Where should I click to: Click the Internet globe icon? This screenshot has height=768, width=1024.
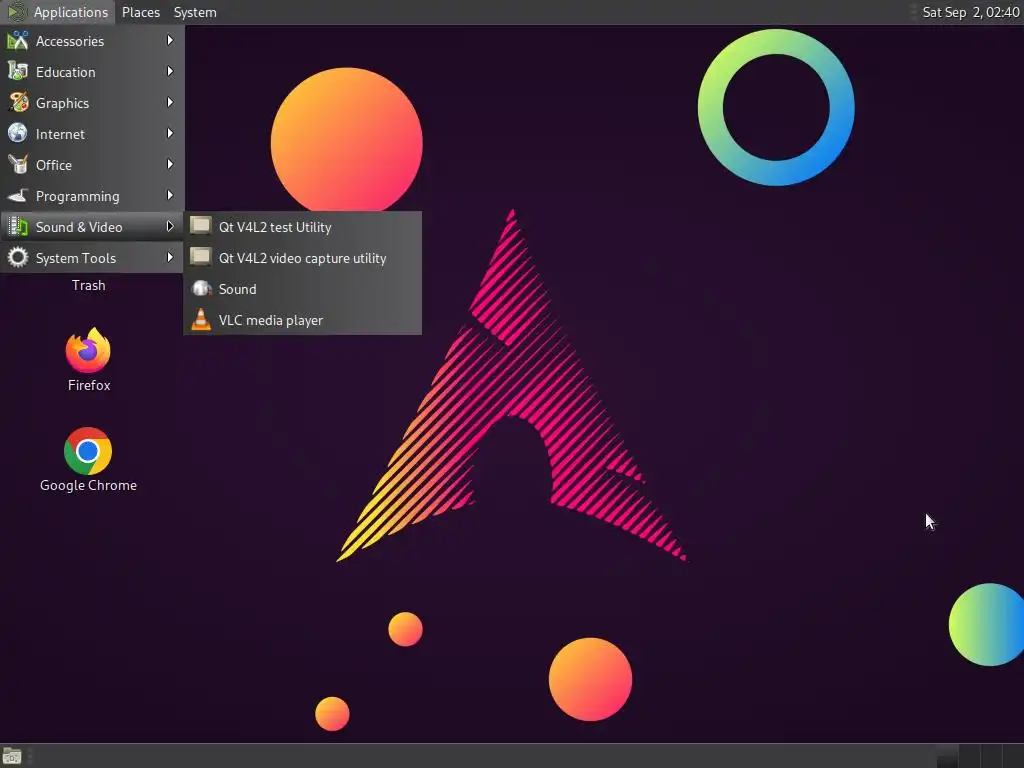pyautogui.click(x=18, y=133)
